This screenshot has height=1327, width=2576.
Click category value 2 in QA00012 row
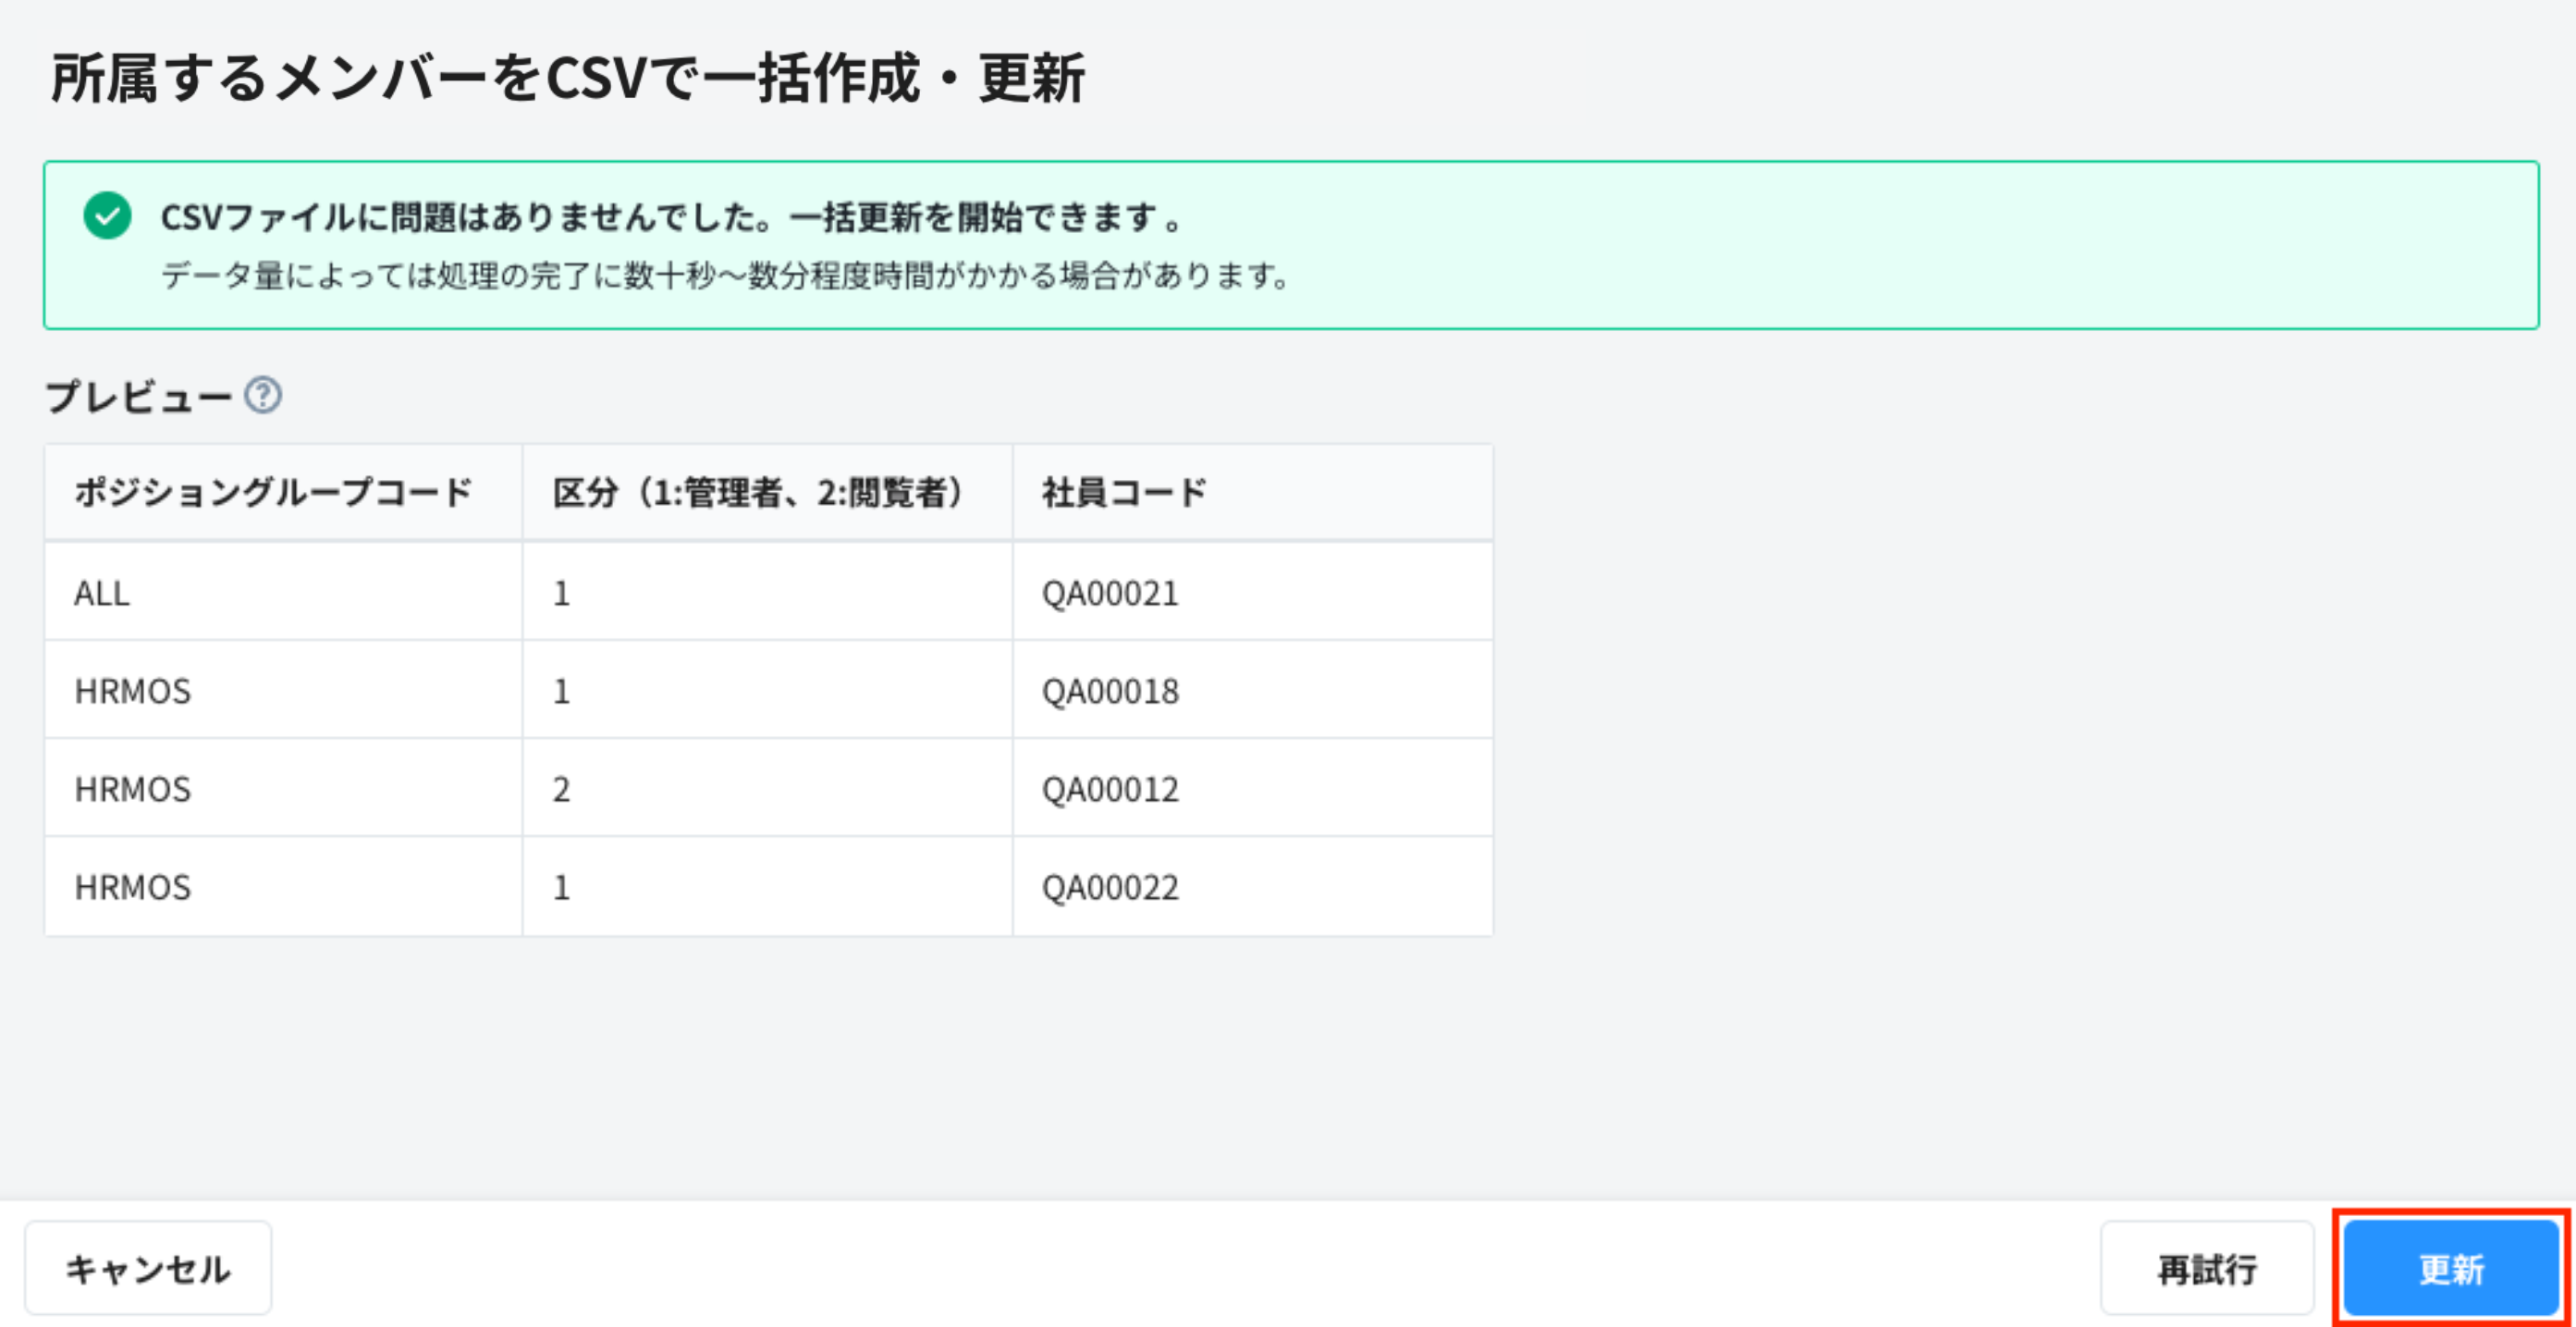tap(561, 789)
